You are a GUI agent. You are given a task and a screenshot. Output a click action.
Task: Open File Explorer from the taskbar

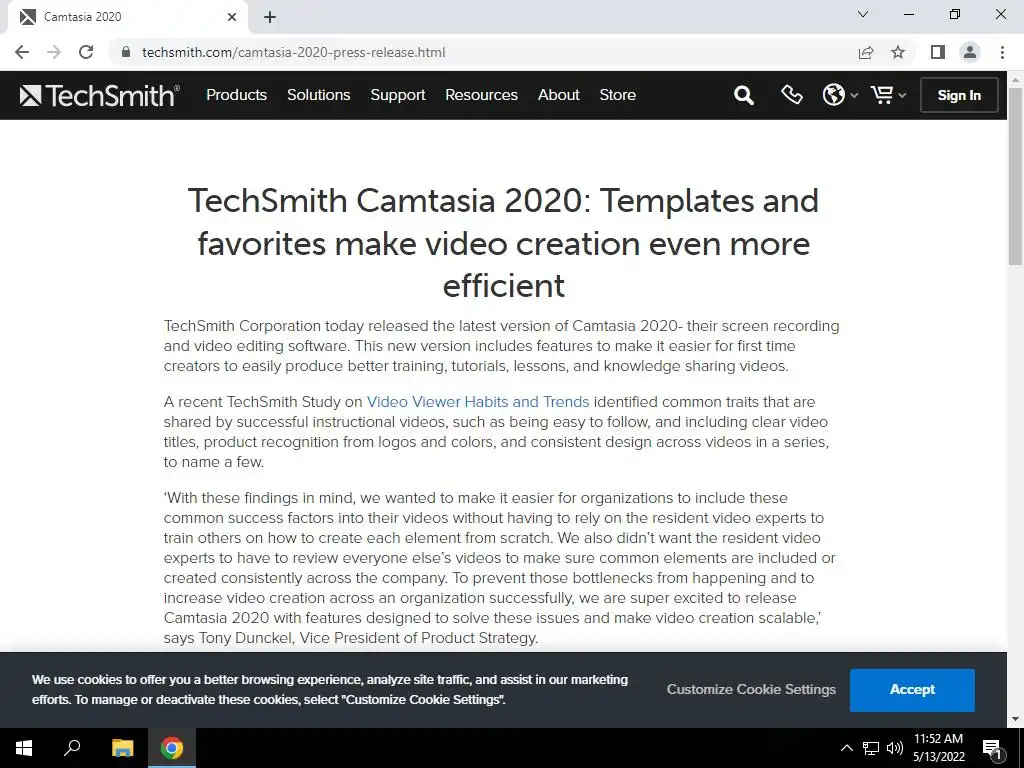pos(122,748)
